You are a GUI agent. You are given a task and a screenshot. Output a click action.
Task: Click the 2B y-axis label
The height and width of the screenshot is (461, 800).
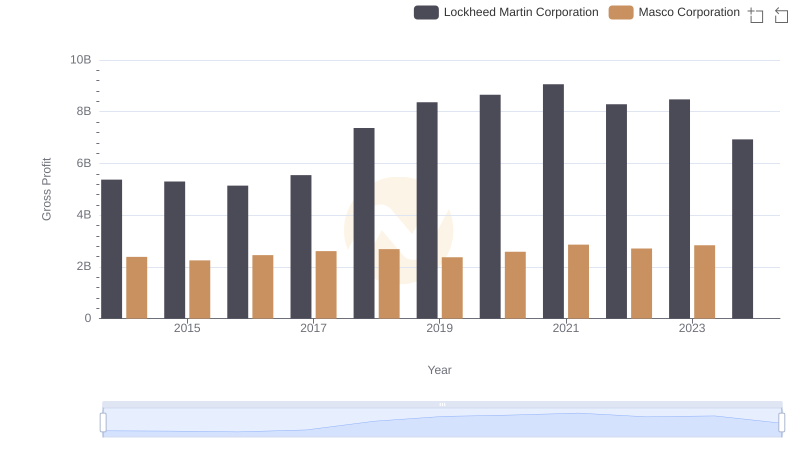pos(84,266)
